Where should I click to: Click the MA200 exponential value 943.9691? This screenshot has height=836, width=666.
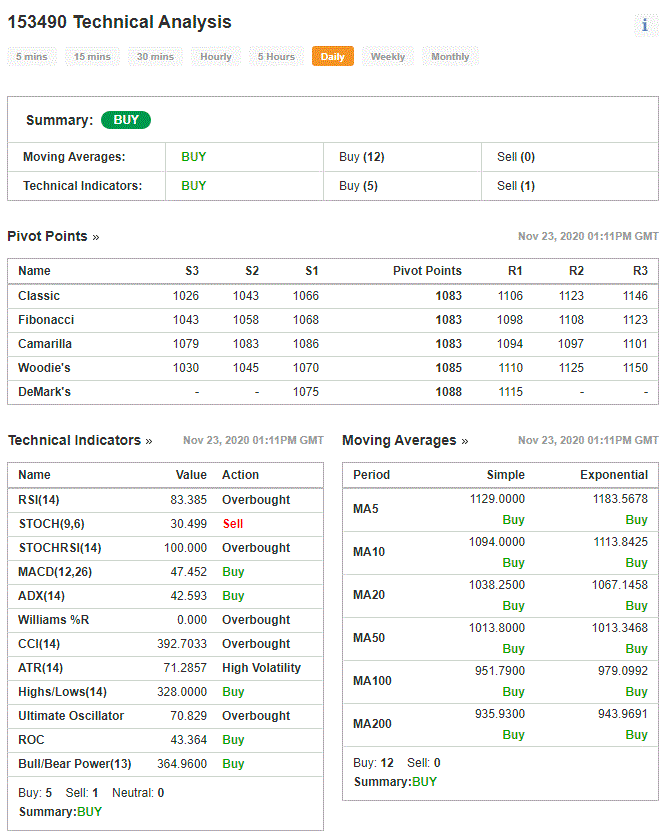point(623,714)
